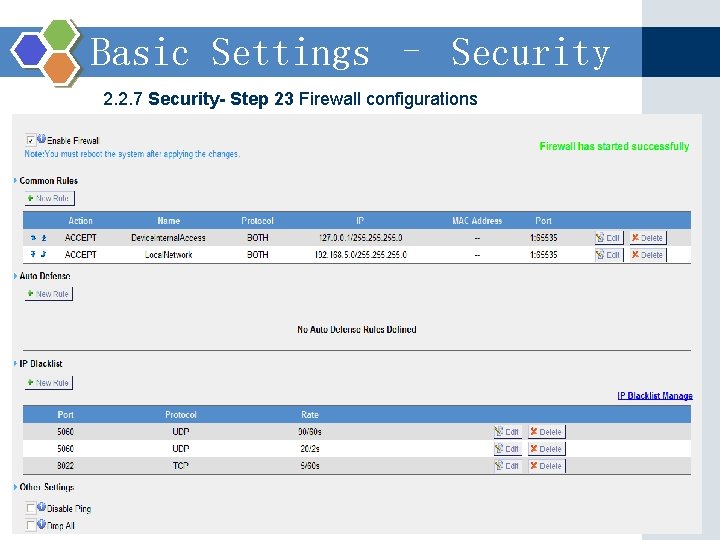
Task: Add a New Rule under Auto Defense
Action: [49, 294]
